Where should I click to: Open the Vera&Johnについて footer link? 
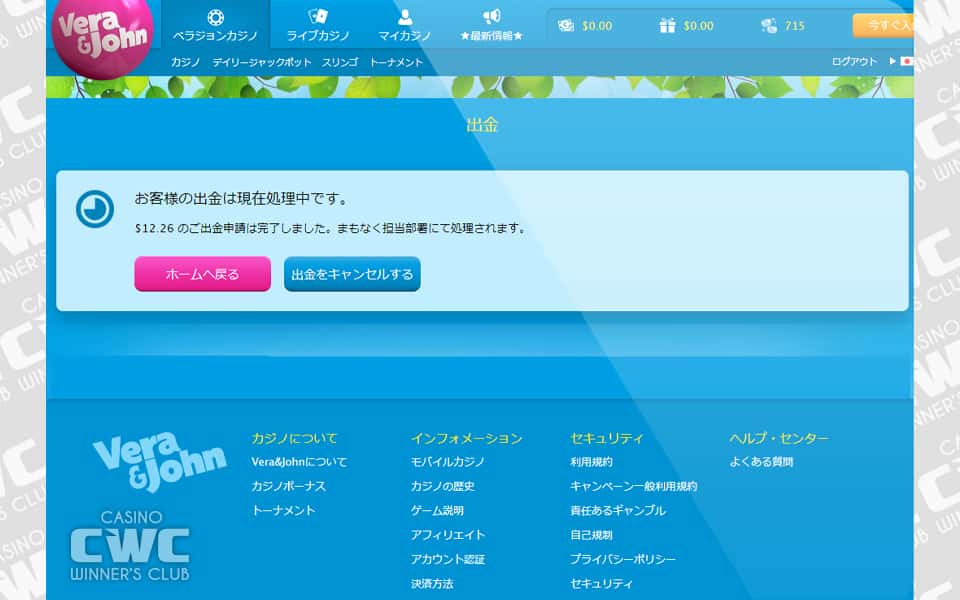click(x=299, y=462)
